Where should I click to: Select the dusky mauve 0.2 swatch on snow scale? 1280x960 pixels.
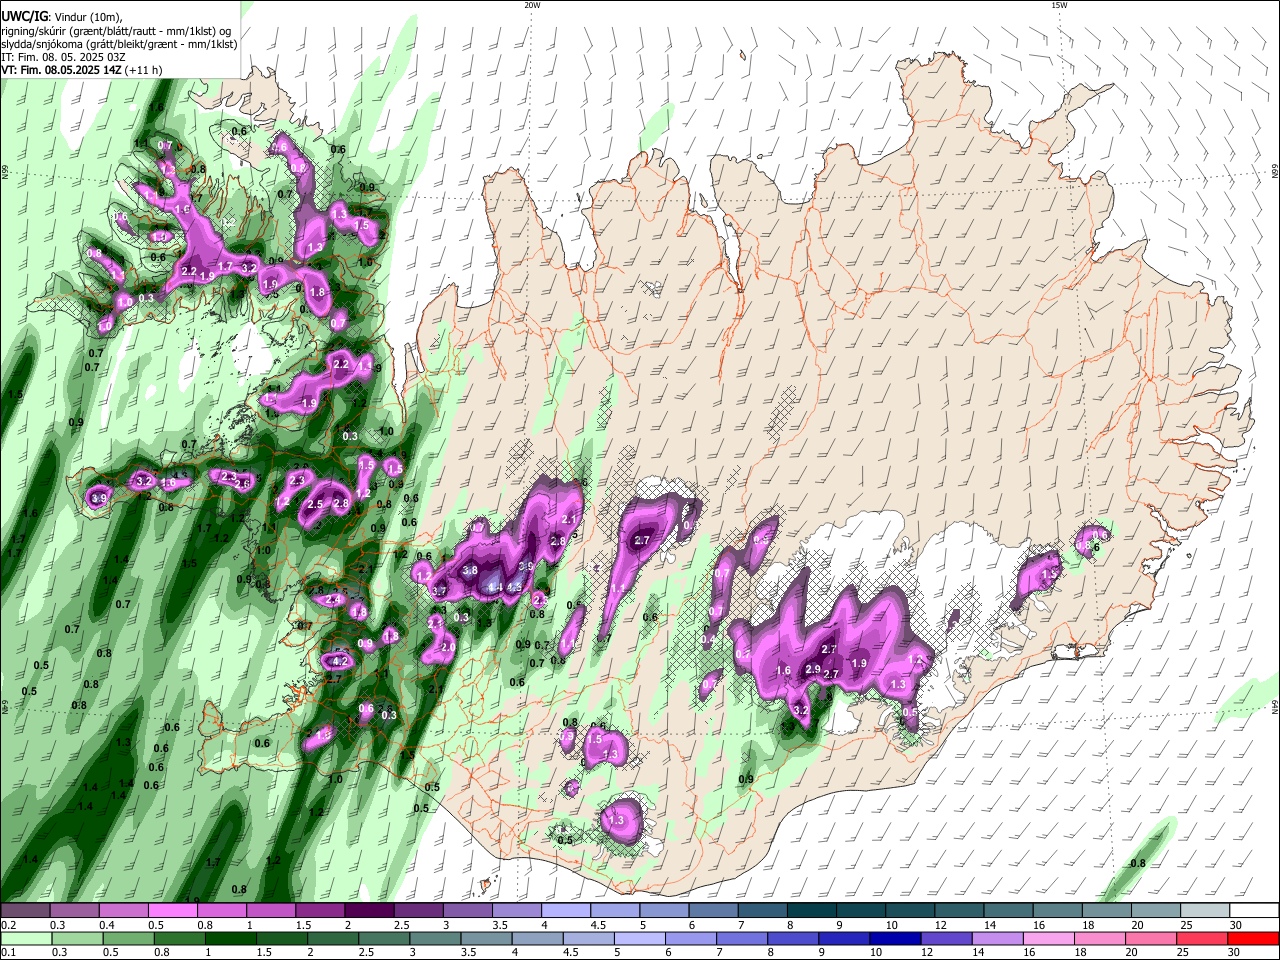(24, 911)
